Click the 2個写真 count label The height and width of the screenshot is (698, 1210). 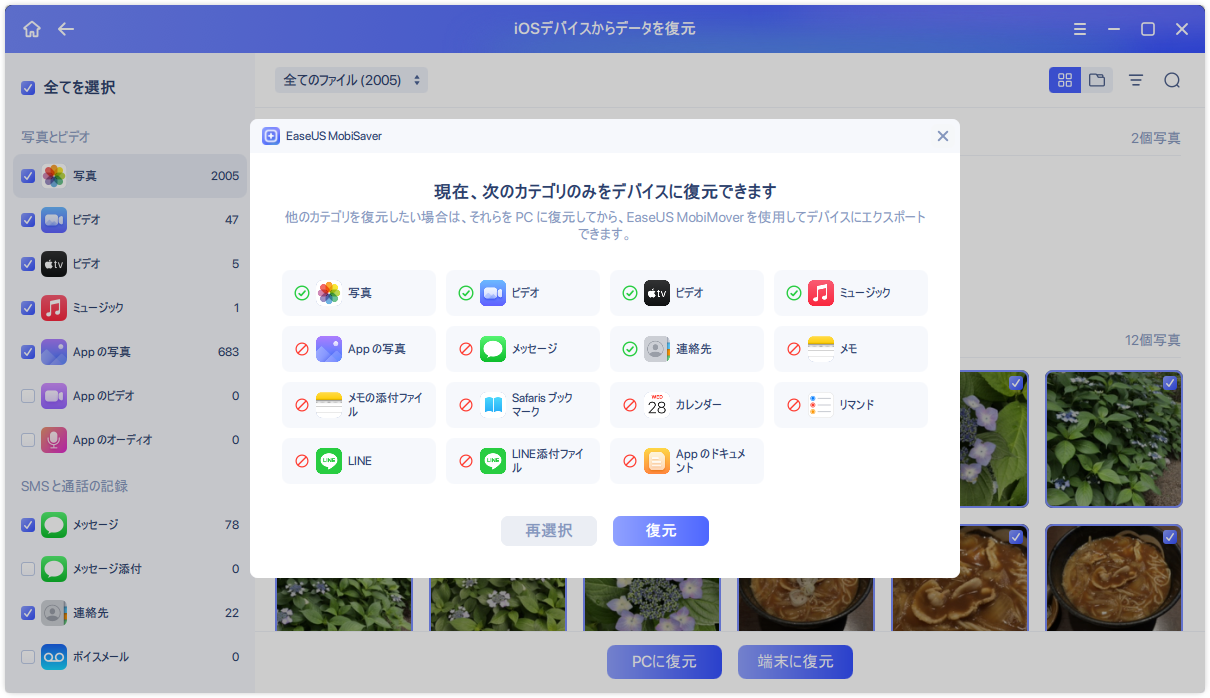pos(1155,138)
